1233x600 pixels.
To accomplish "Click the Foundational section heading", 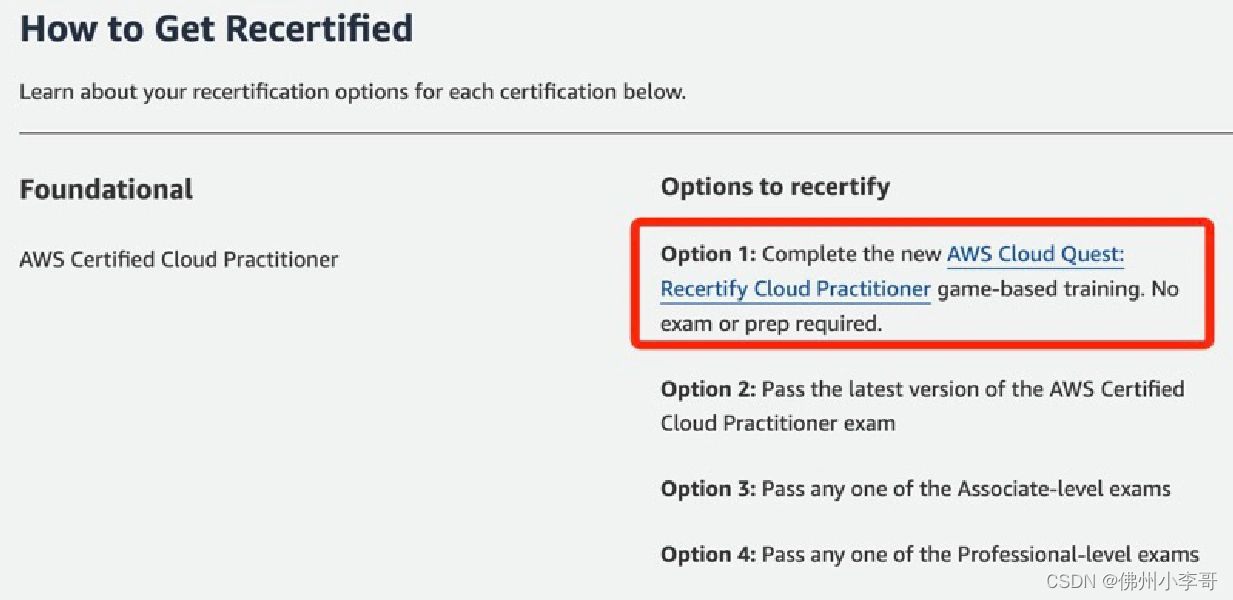I will pyautogui.click(x=106, y=189).
